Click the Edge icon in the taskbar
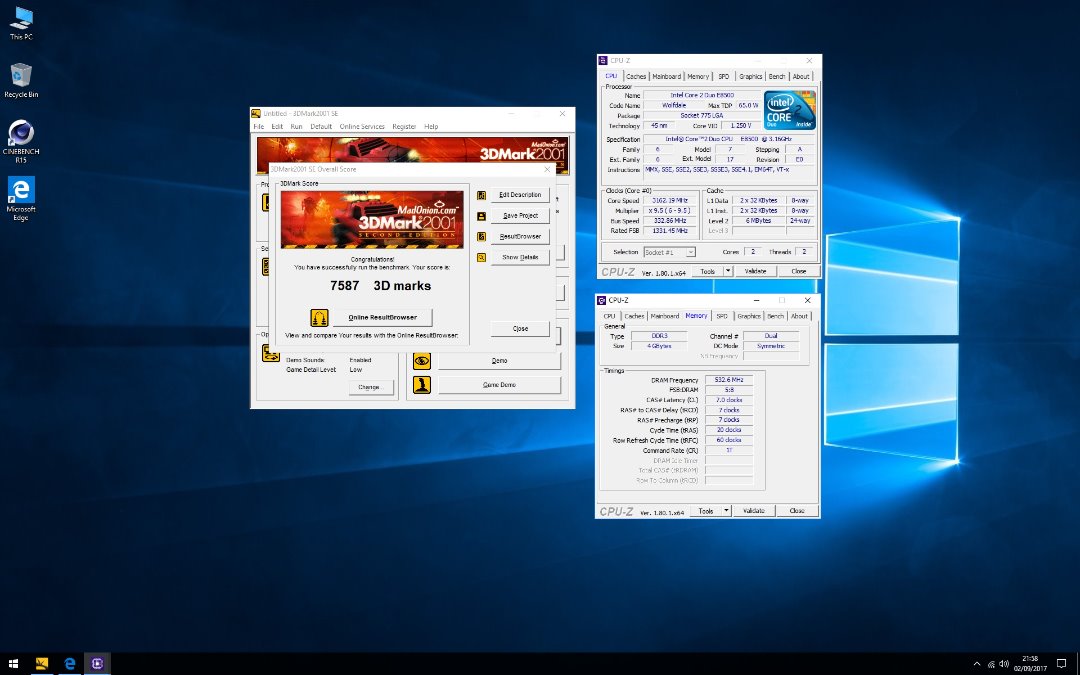Viewport: 1080px width, 675px height. click(70, 664)
